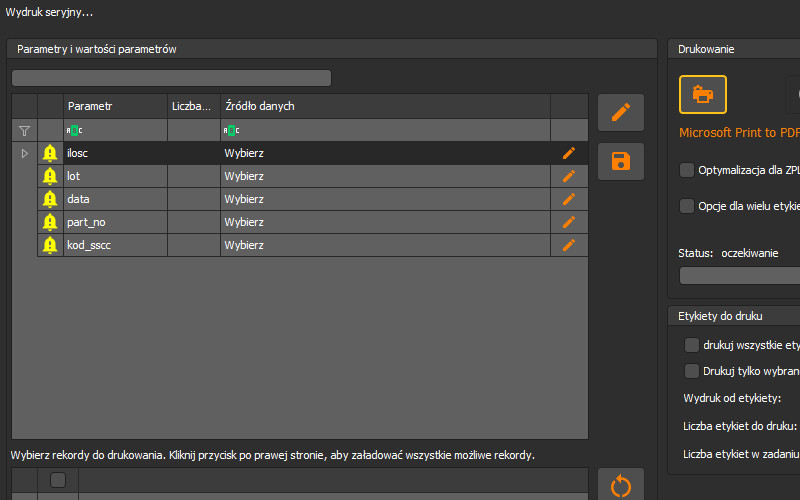The width and height of the screenshot is (800, 500).
Task: Click the print status progress bar
Action: pos(740,276)
